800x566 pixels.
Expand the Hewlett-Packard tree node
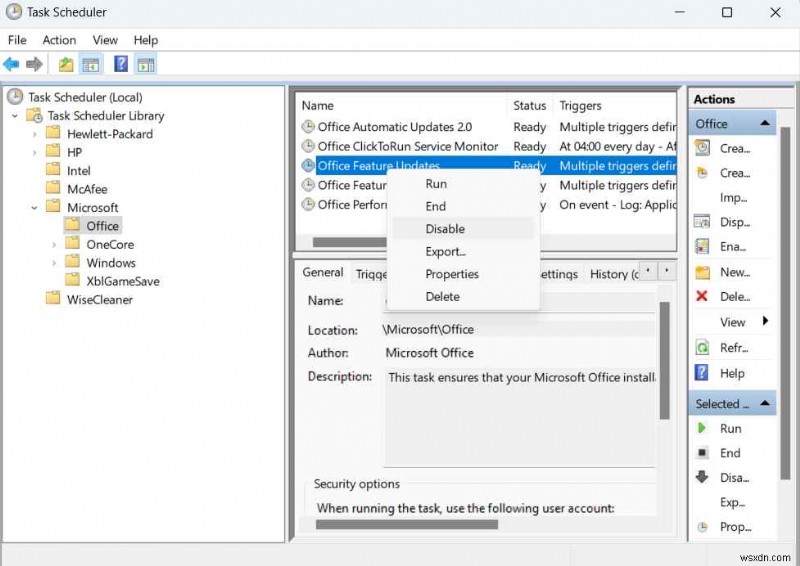pyautogui.click(x=34, y=134)
